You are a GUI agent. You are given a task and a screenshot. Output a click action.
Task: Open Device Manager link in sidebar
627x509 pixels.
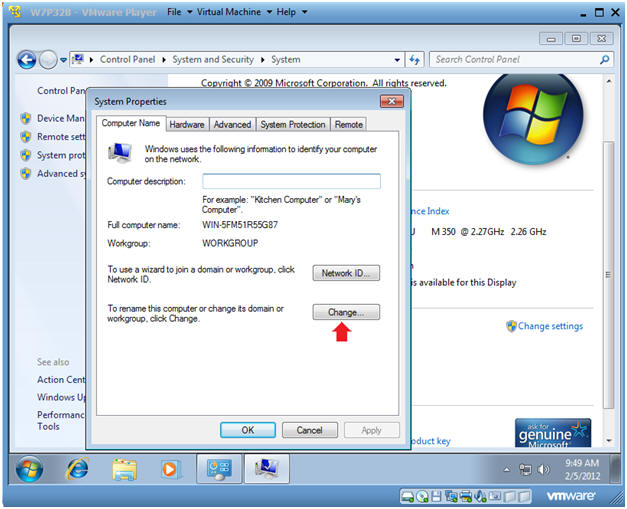tap(60, 118)
